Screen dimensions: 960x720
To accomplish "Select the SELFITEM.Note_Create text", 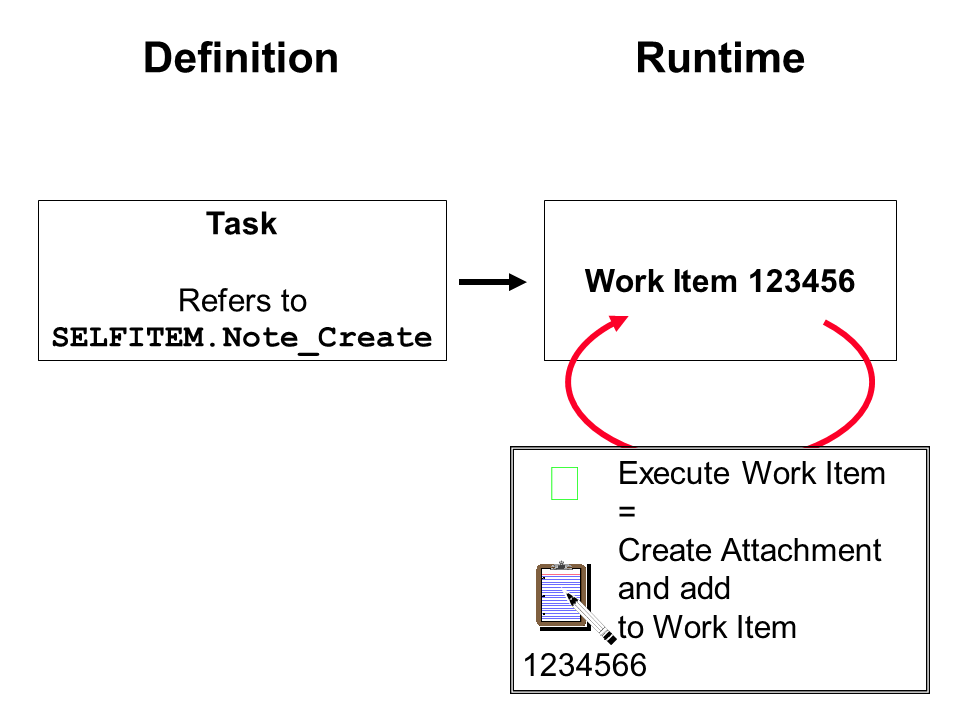I will coord(242,337).
